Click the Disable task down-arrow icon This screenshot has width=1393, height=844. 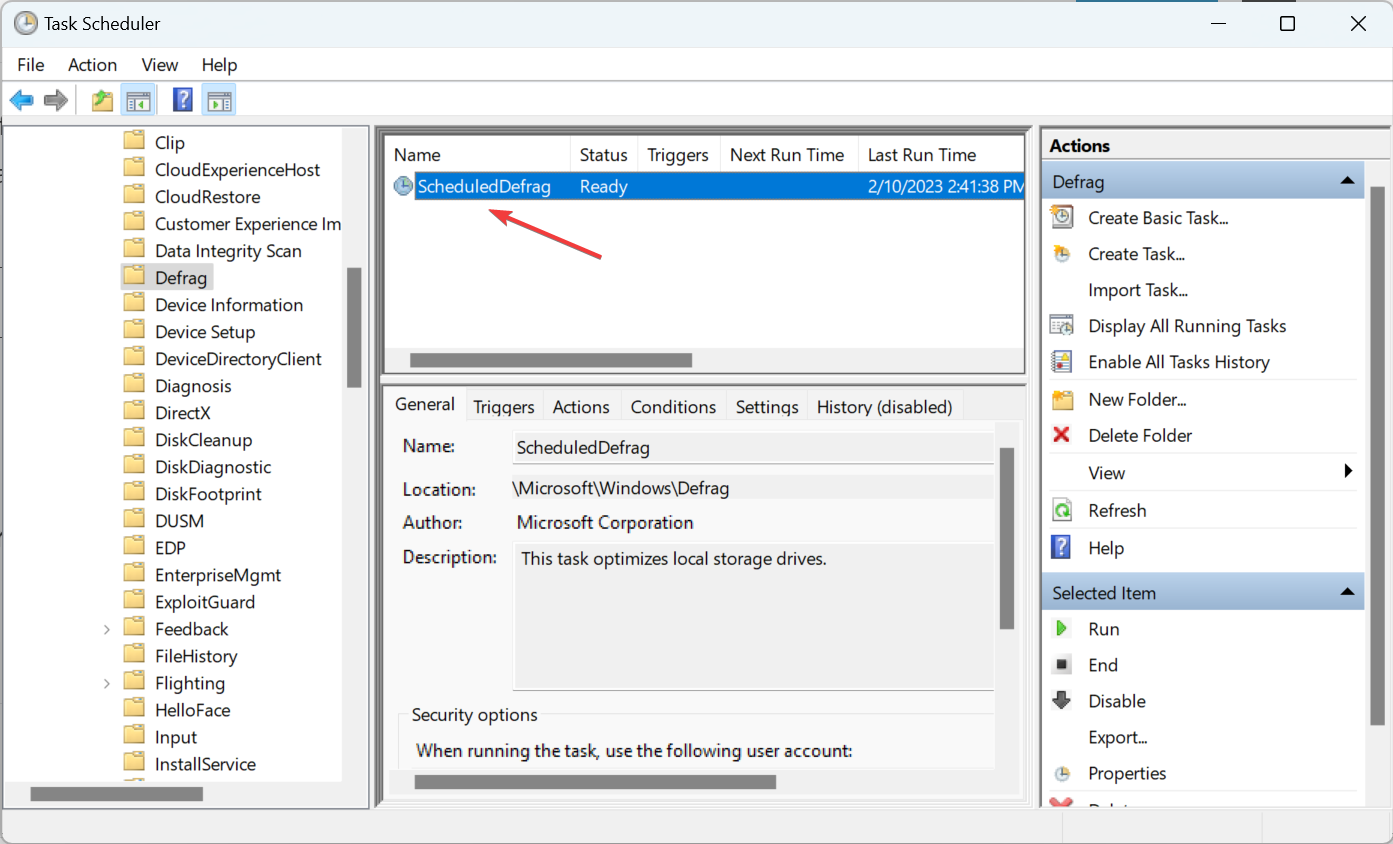click(x=1062, y=701)
